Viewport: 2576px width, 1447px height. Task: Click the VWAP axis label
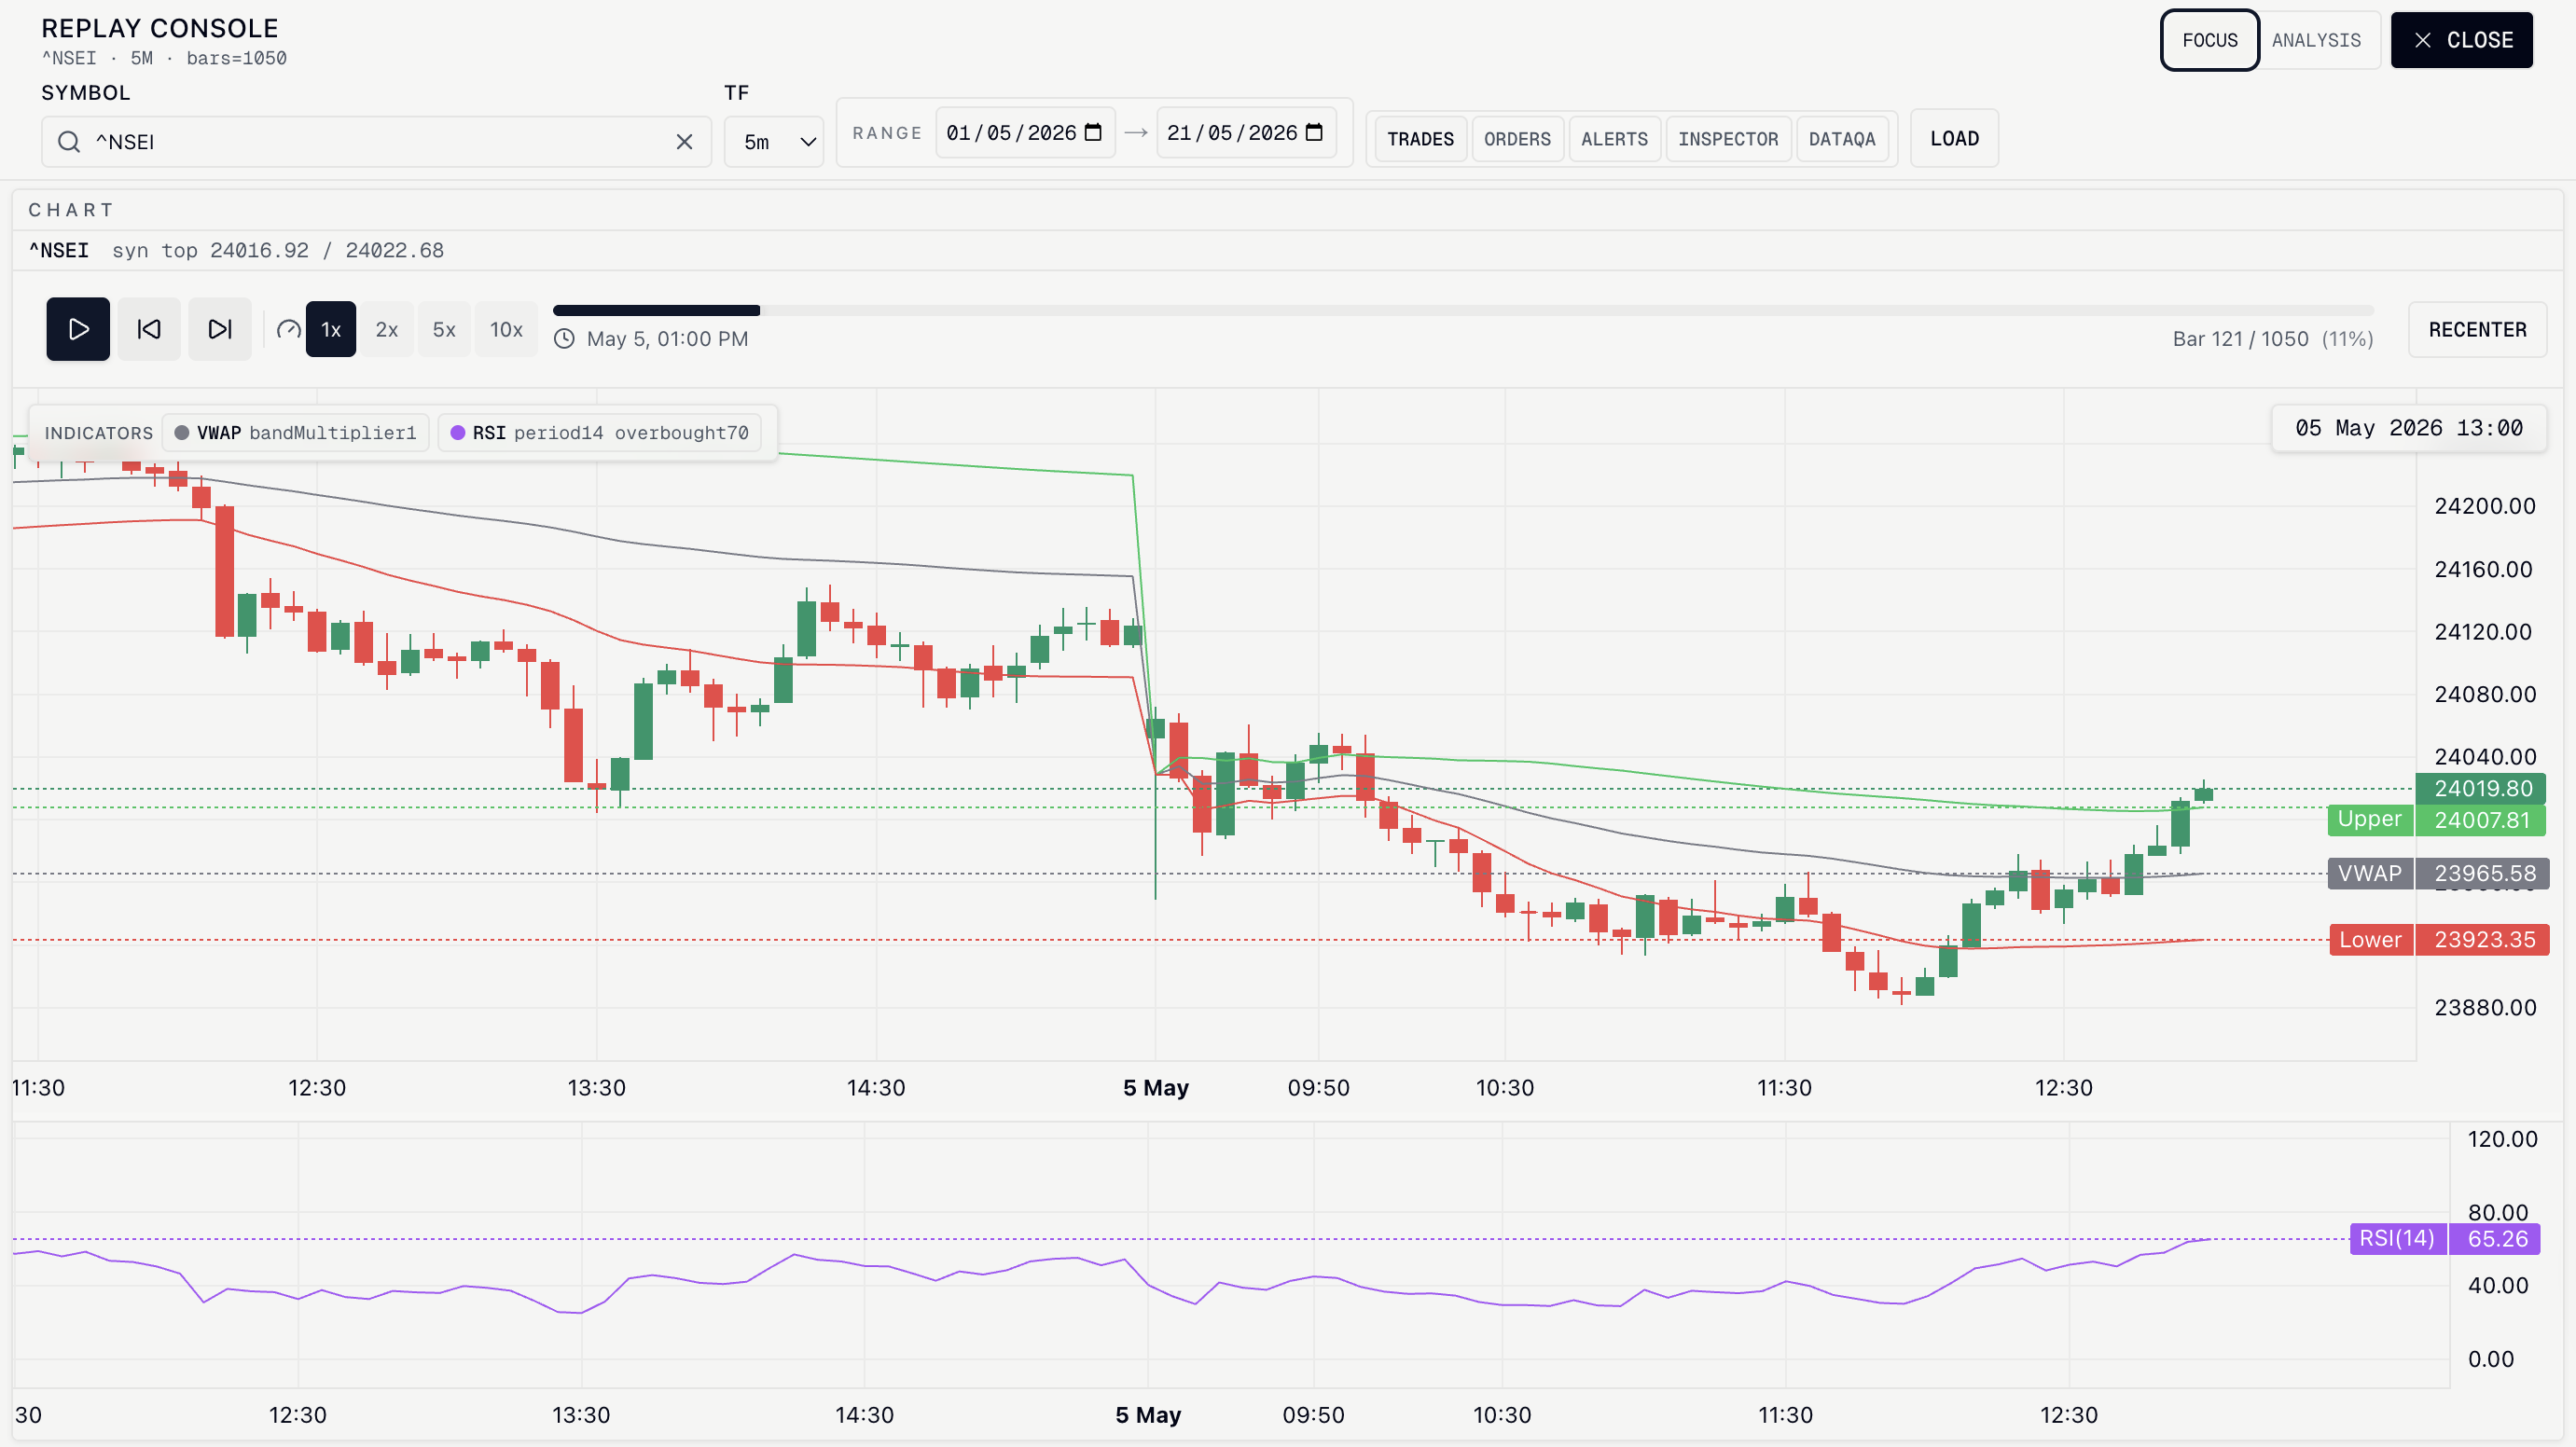tap(2370, 874)
